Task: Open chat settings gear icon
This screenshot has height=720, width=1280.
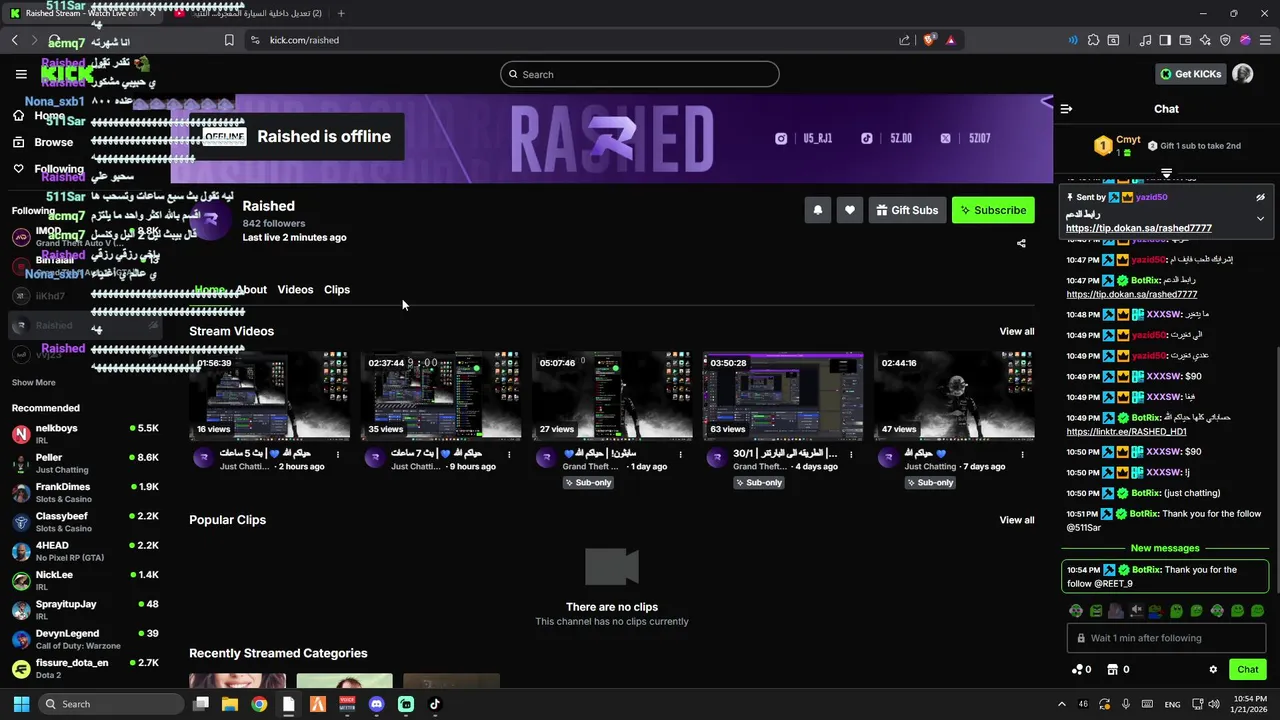Action: (1213, 670)
